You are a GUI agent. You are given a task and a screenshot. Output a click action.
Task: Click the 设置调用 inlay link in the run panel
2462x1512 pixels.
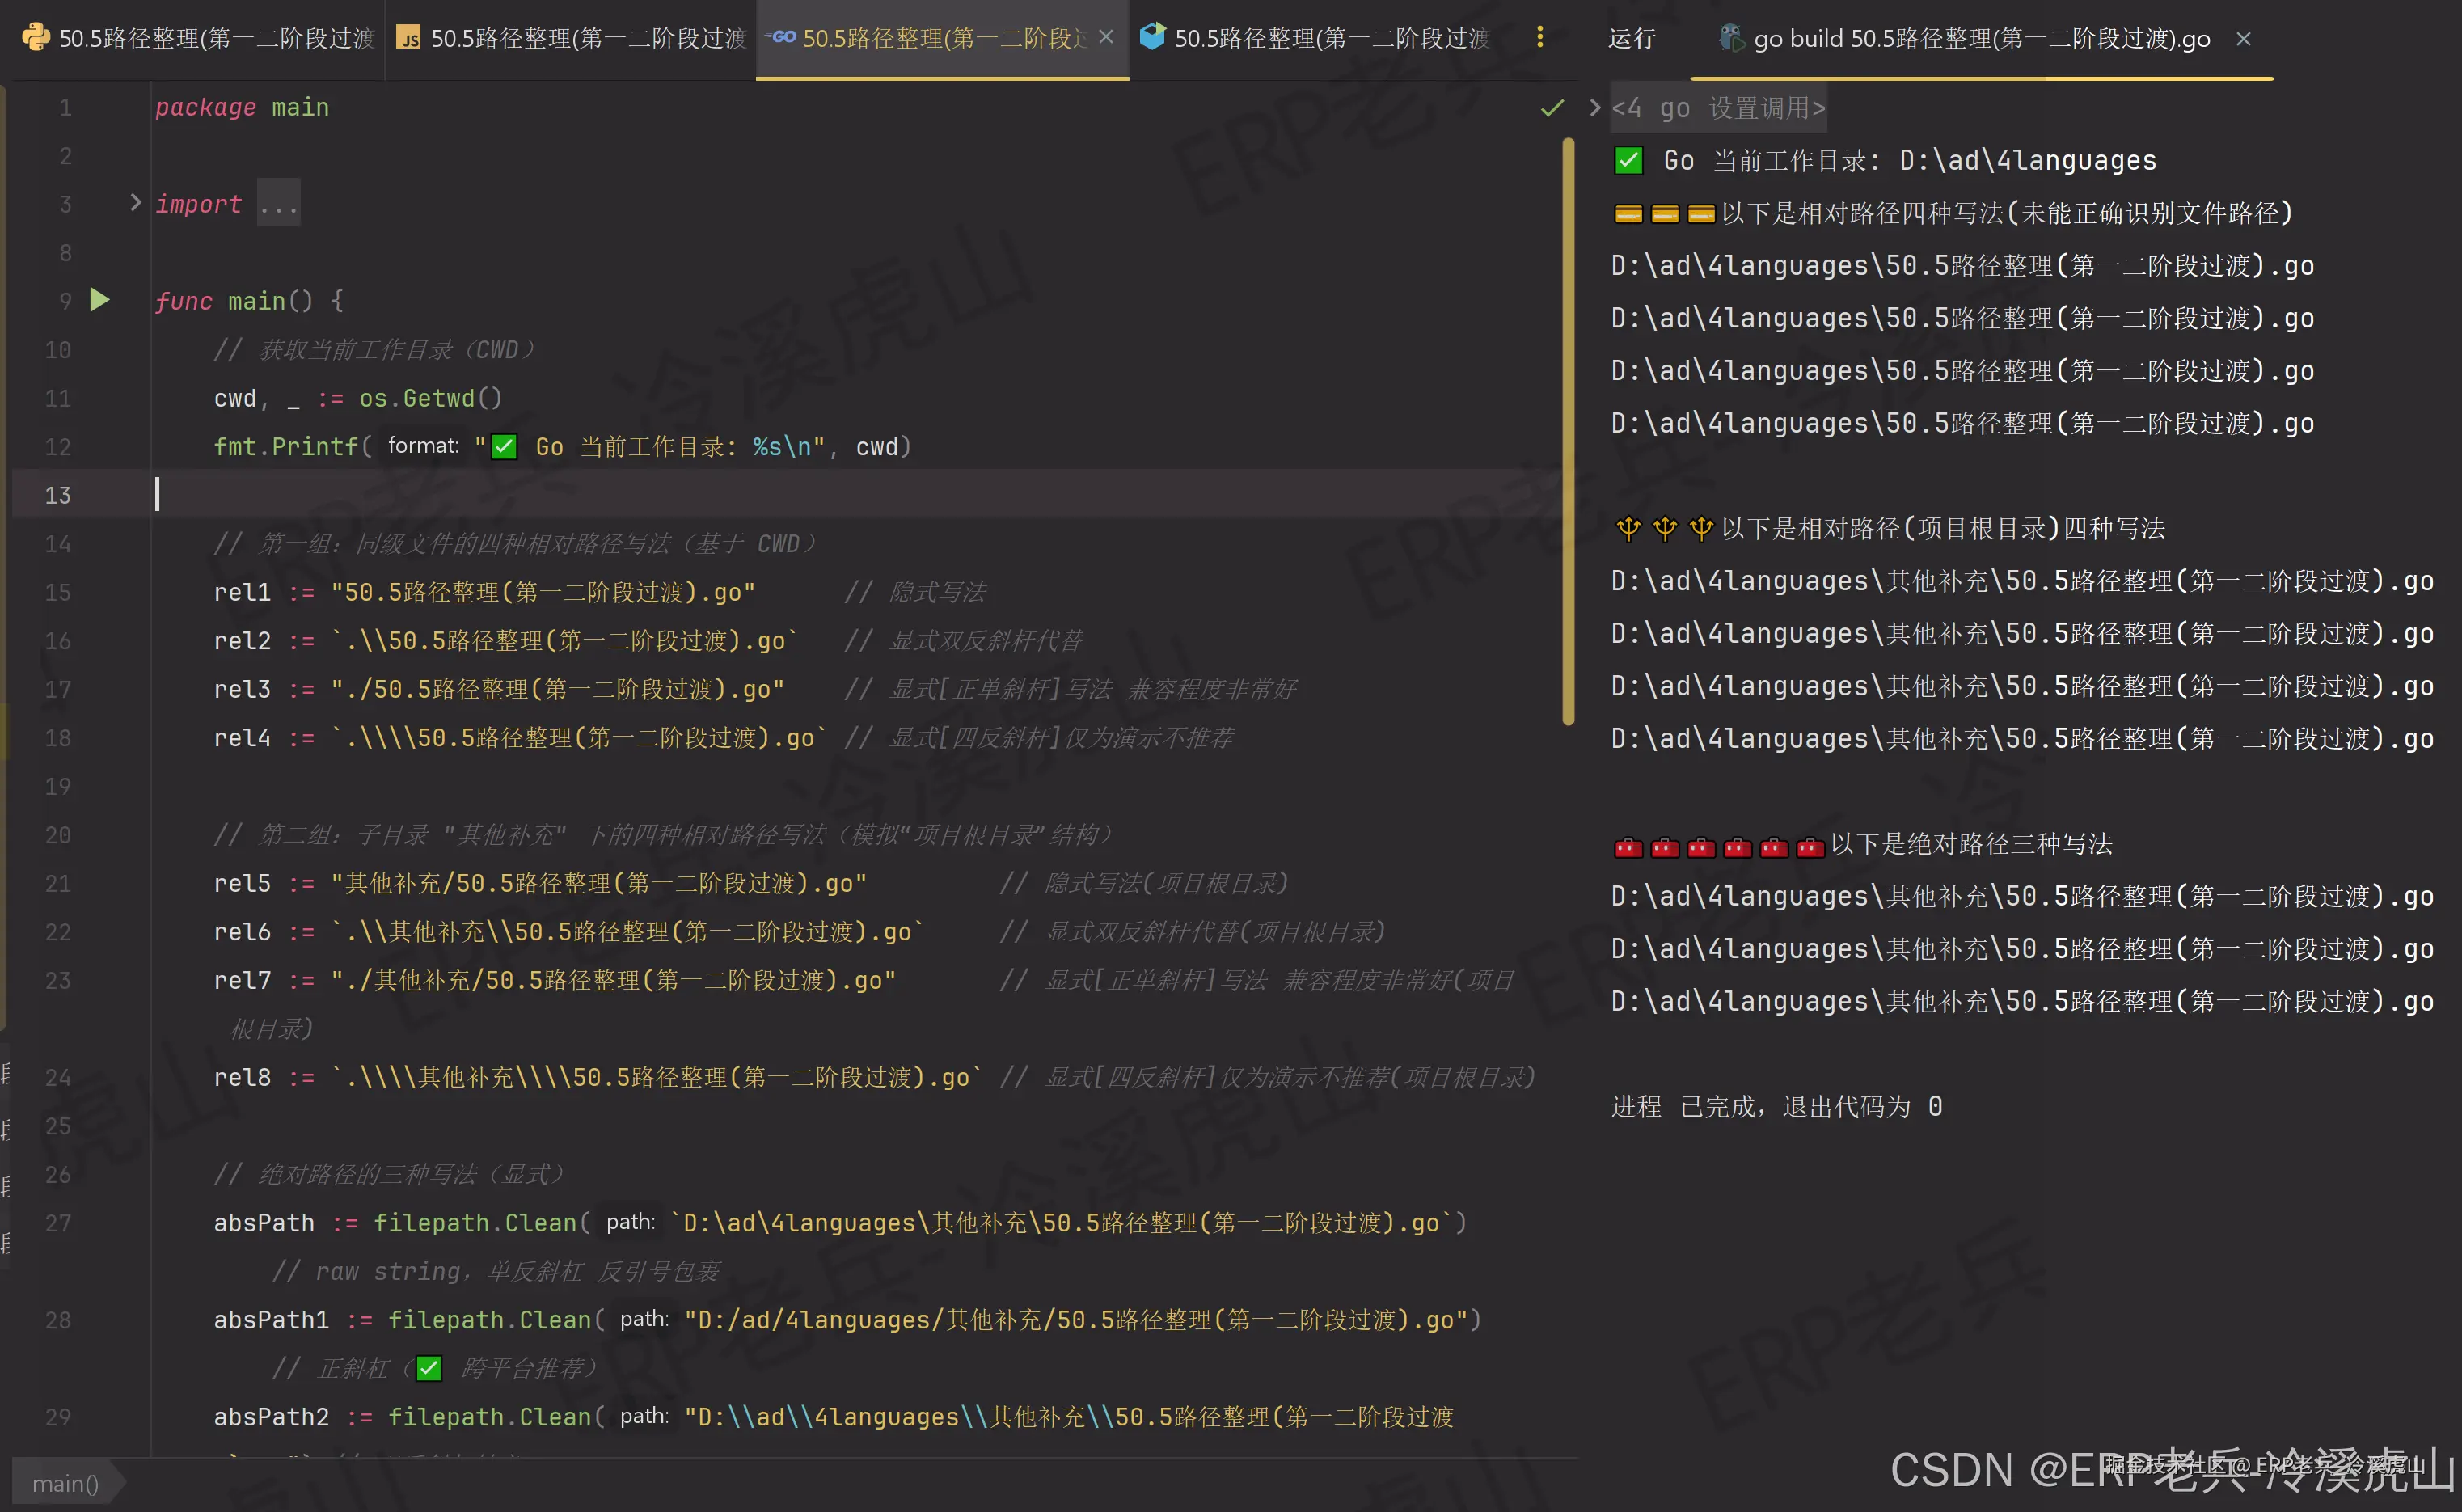[x=1762, y=107]
